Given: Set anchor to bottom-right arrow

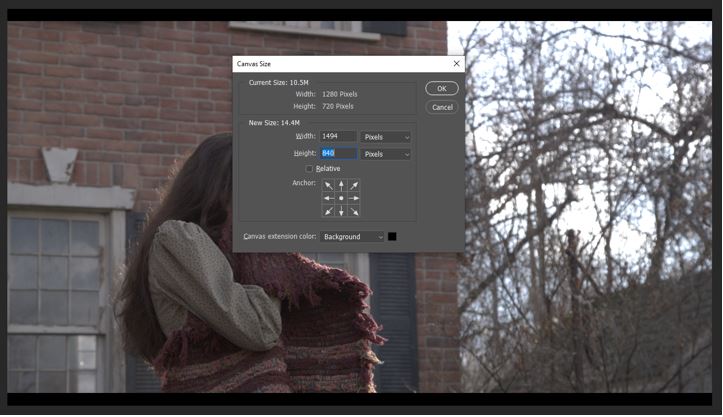Looking at the screenshot, I should tap(354, 211).
